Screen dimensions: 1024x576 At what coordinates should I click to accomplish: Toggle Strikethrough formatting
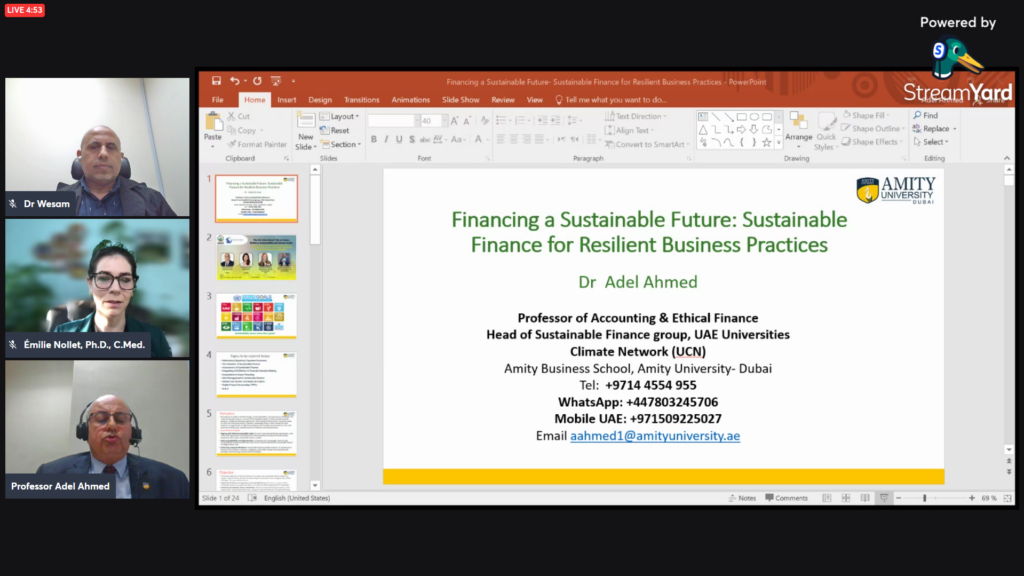424,139
